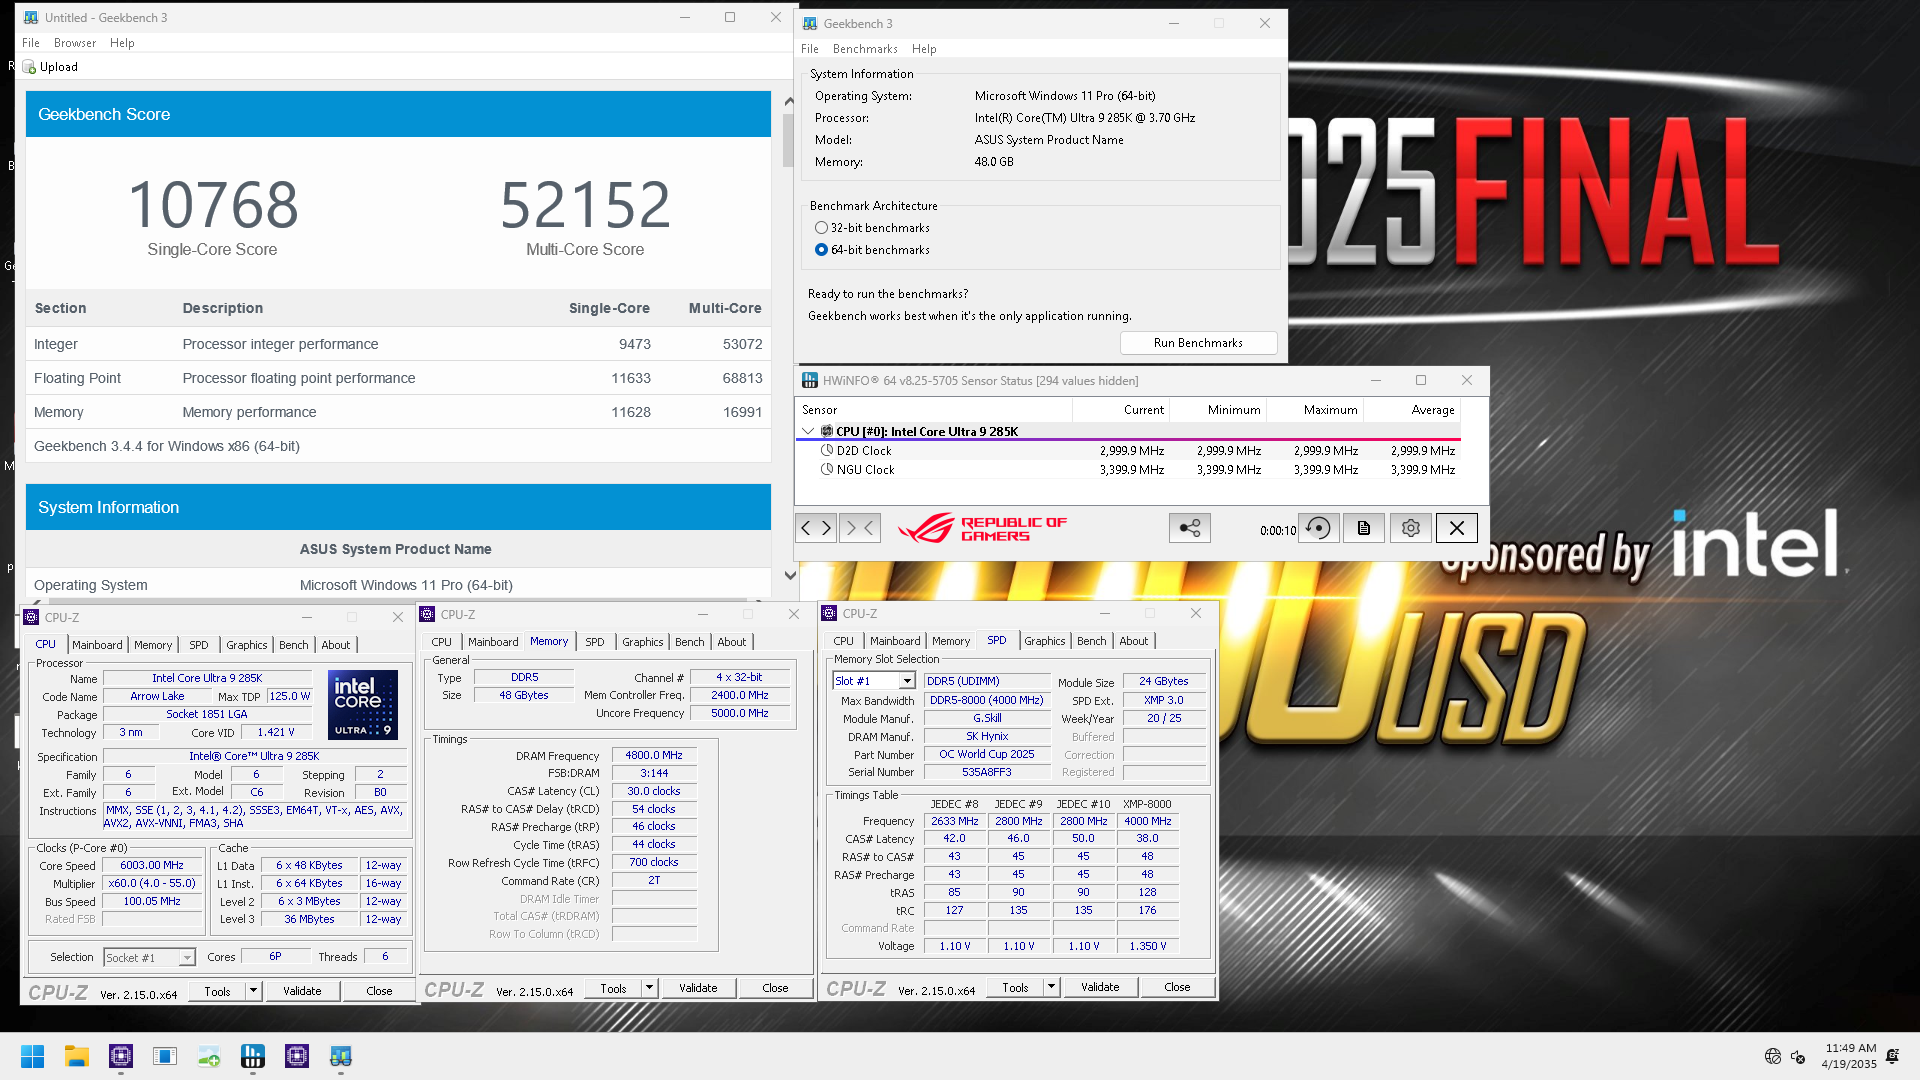
Task: Click the Intel Core Ultra 9 logo
Action: click(x=363, y=705)
